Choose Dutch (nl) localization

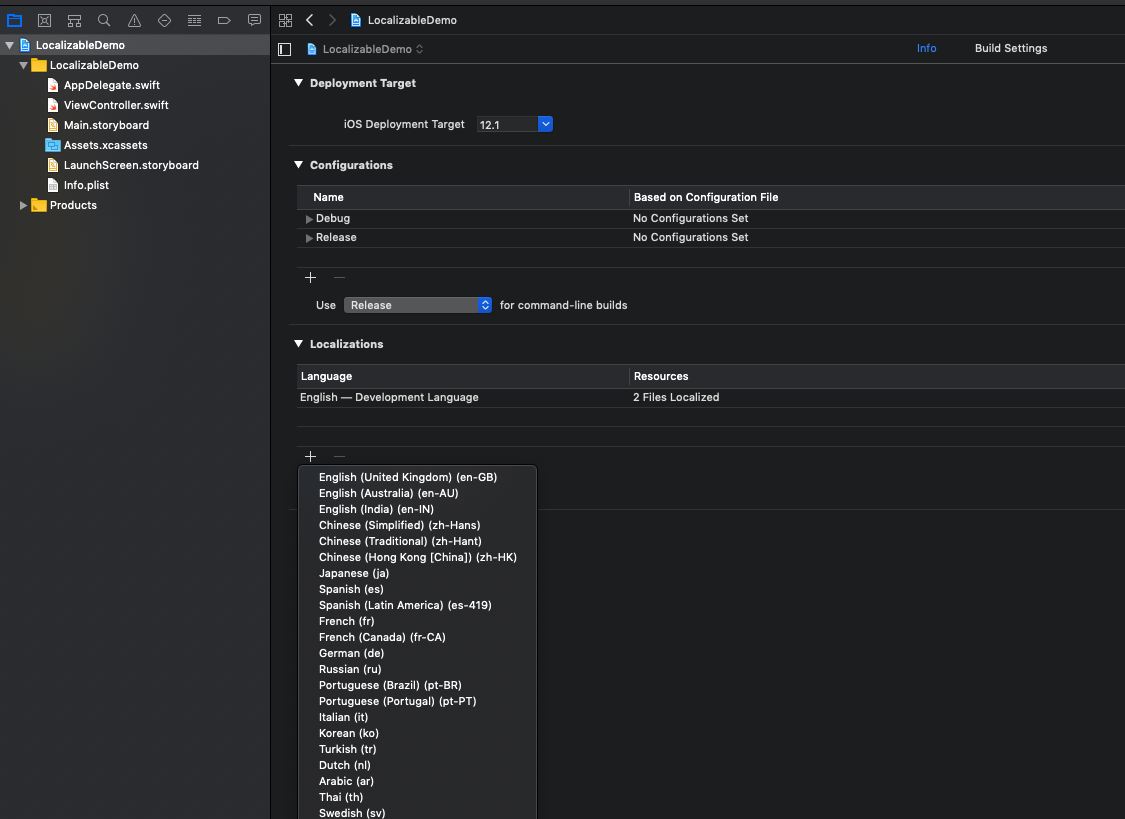417,765
